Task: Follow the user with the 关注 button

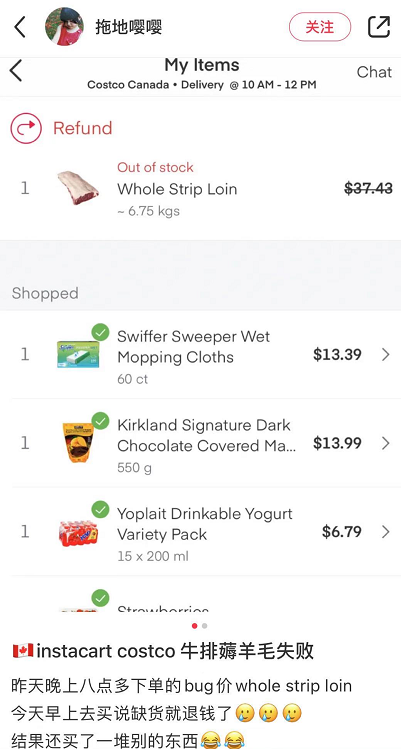Action: point(320,27)
